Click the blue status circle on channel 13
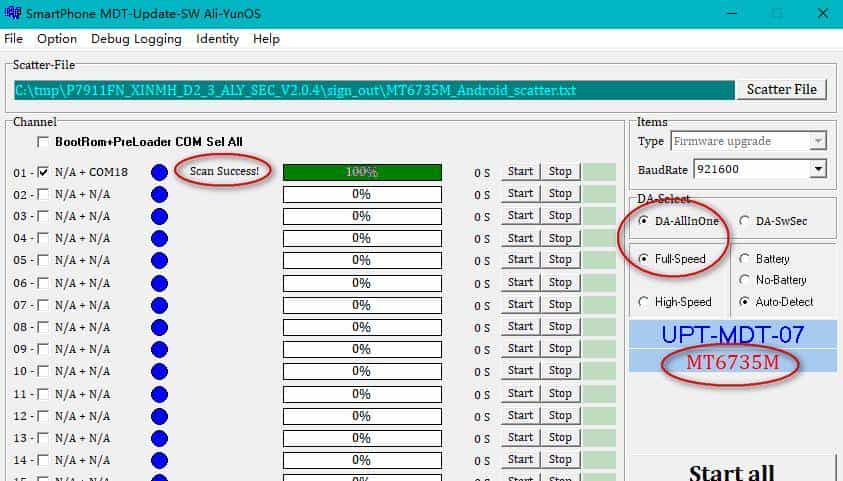 pos(159,437)
